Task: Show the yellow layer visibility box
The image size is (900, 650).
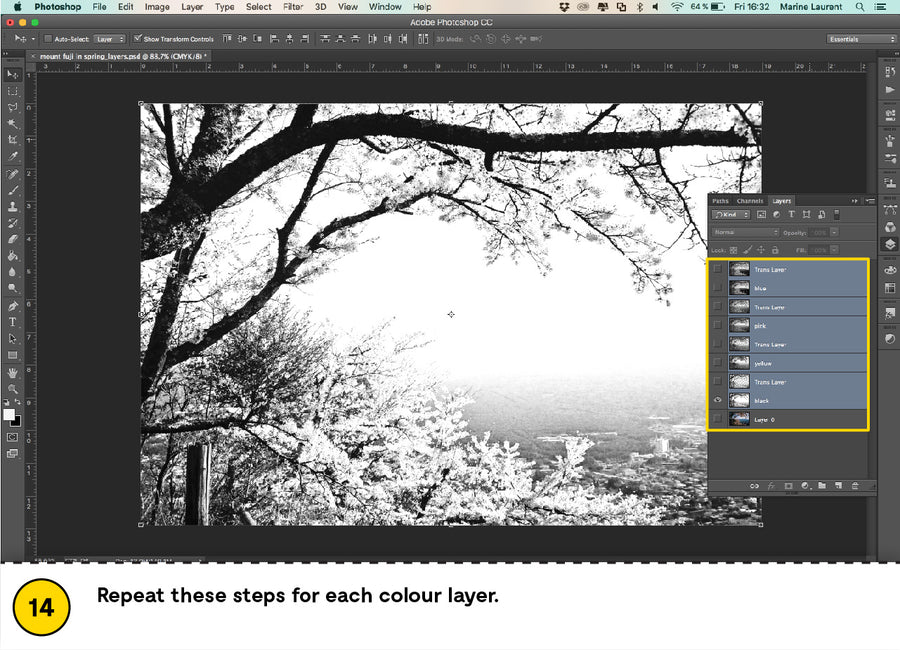Action: [717, 363]
